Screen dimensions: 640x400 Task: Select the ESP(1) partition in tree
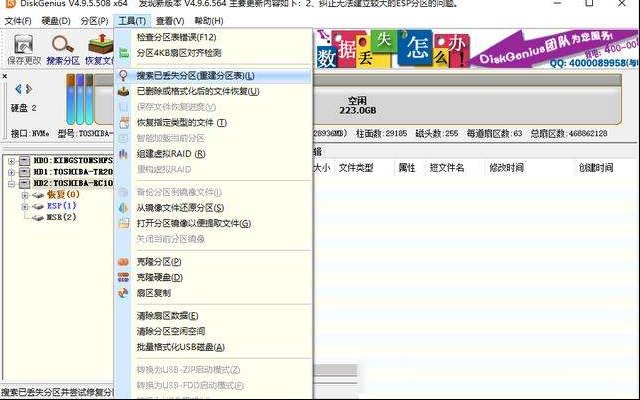[x=62, y=206]
